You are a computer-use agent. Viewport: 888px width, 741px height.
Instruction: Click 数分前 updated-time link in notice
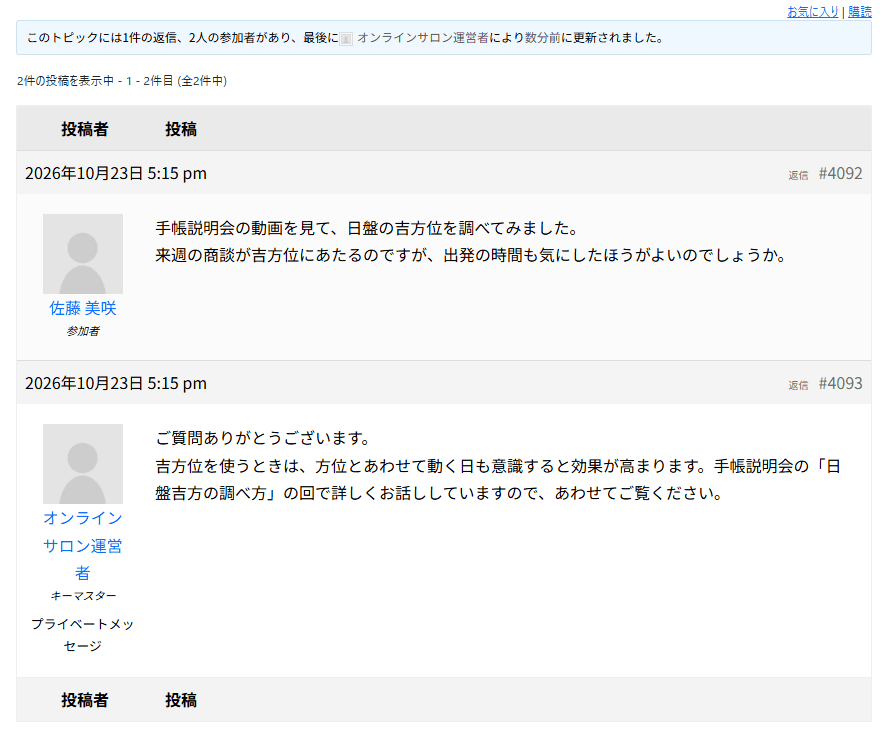[x=542, y=38]
